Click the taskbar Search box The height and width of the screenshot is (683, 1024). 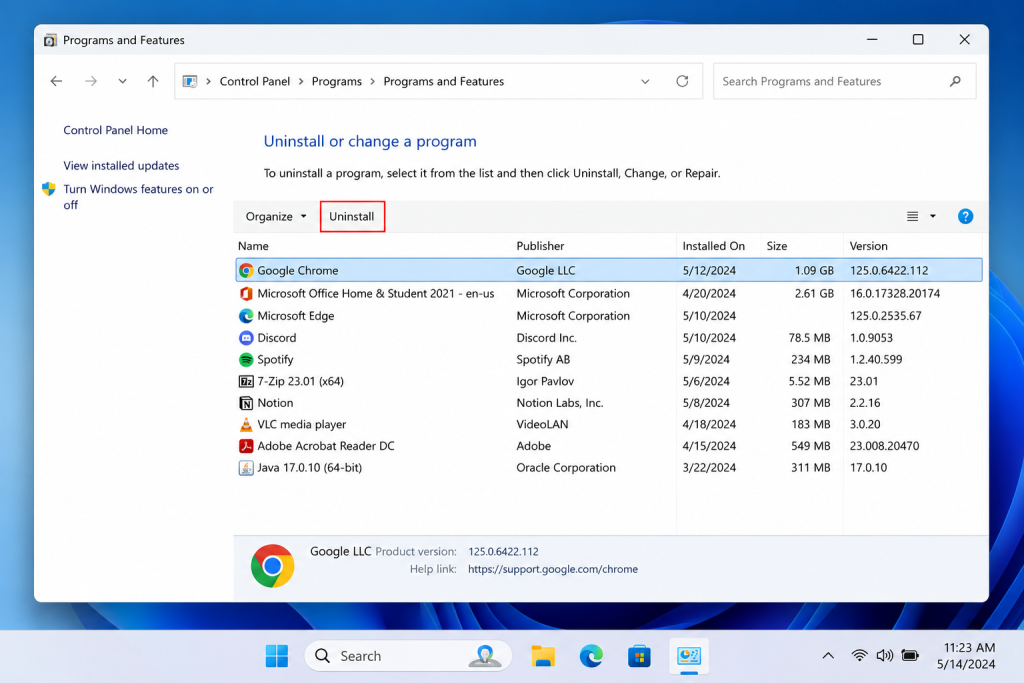point(408,656)
